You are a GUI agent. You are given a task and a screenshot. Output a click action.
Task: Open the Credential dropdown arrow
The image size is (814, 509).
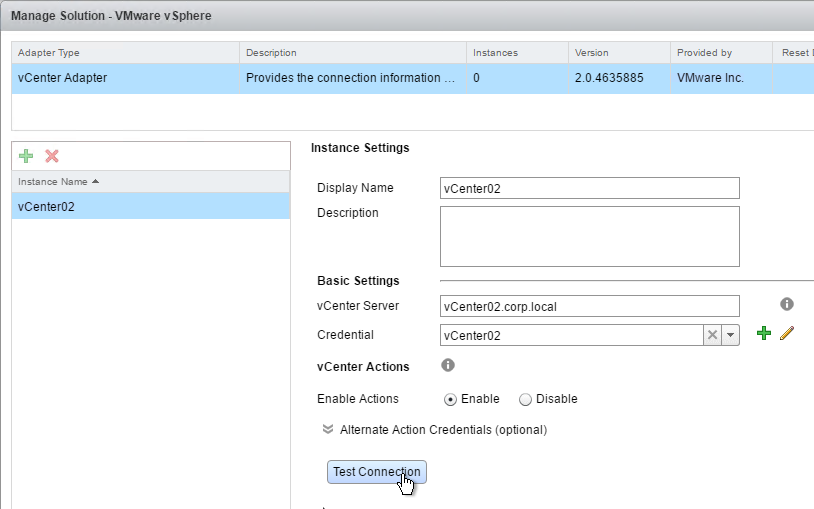(730, 335)
